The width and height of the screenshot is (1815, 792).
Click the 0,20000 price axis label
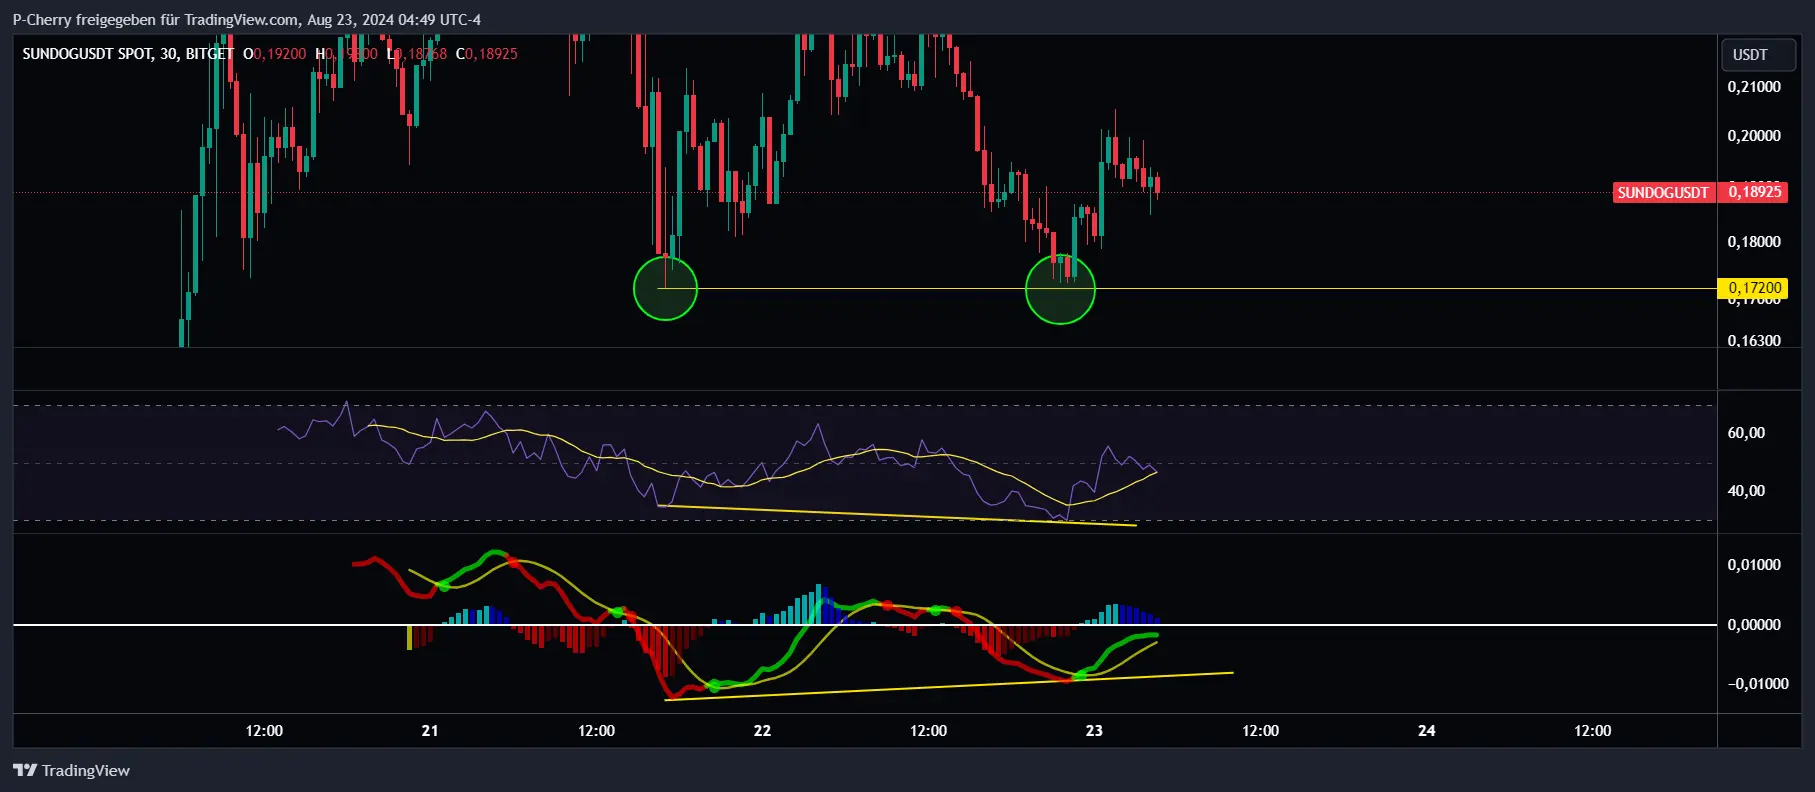[x=1754, y=136]
